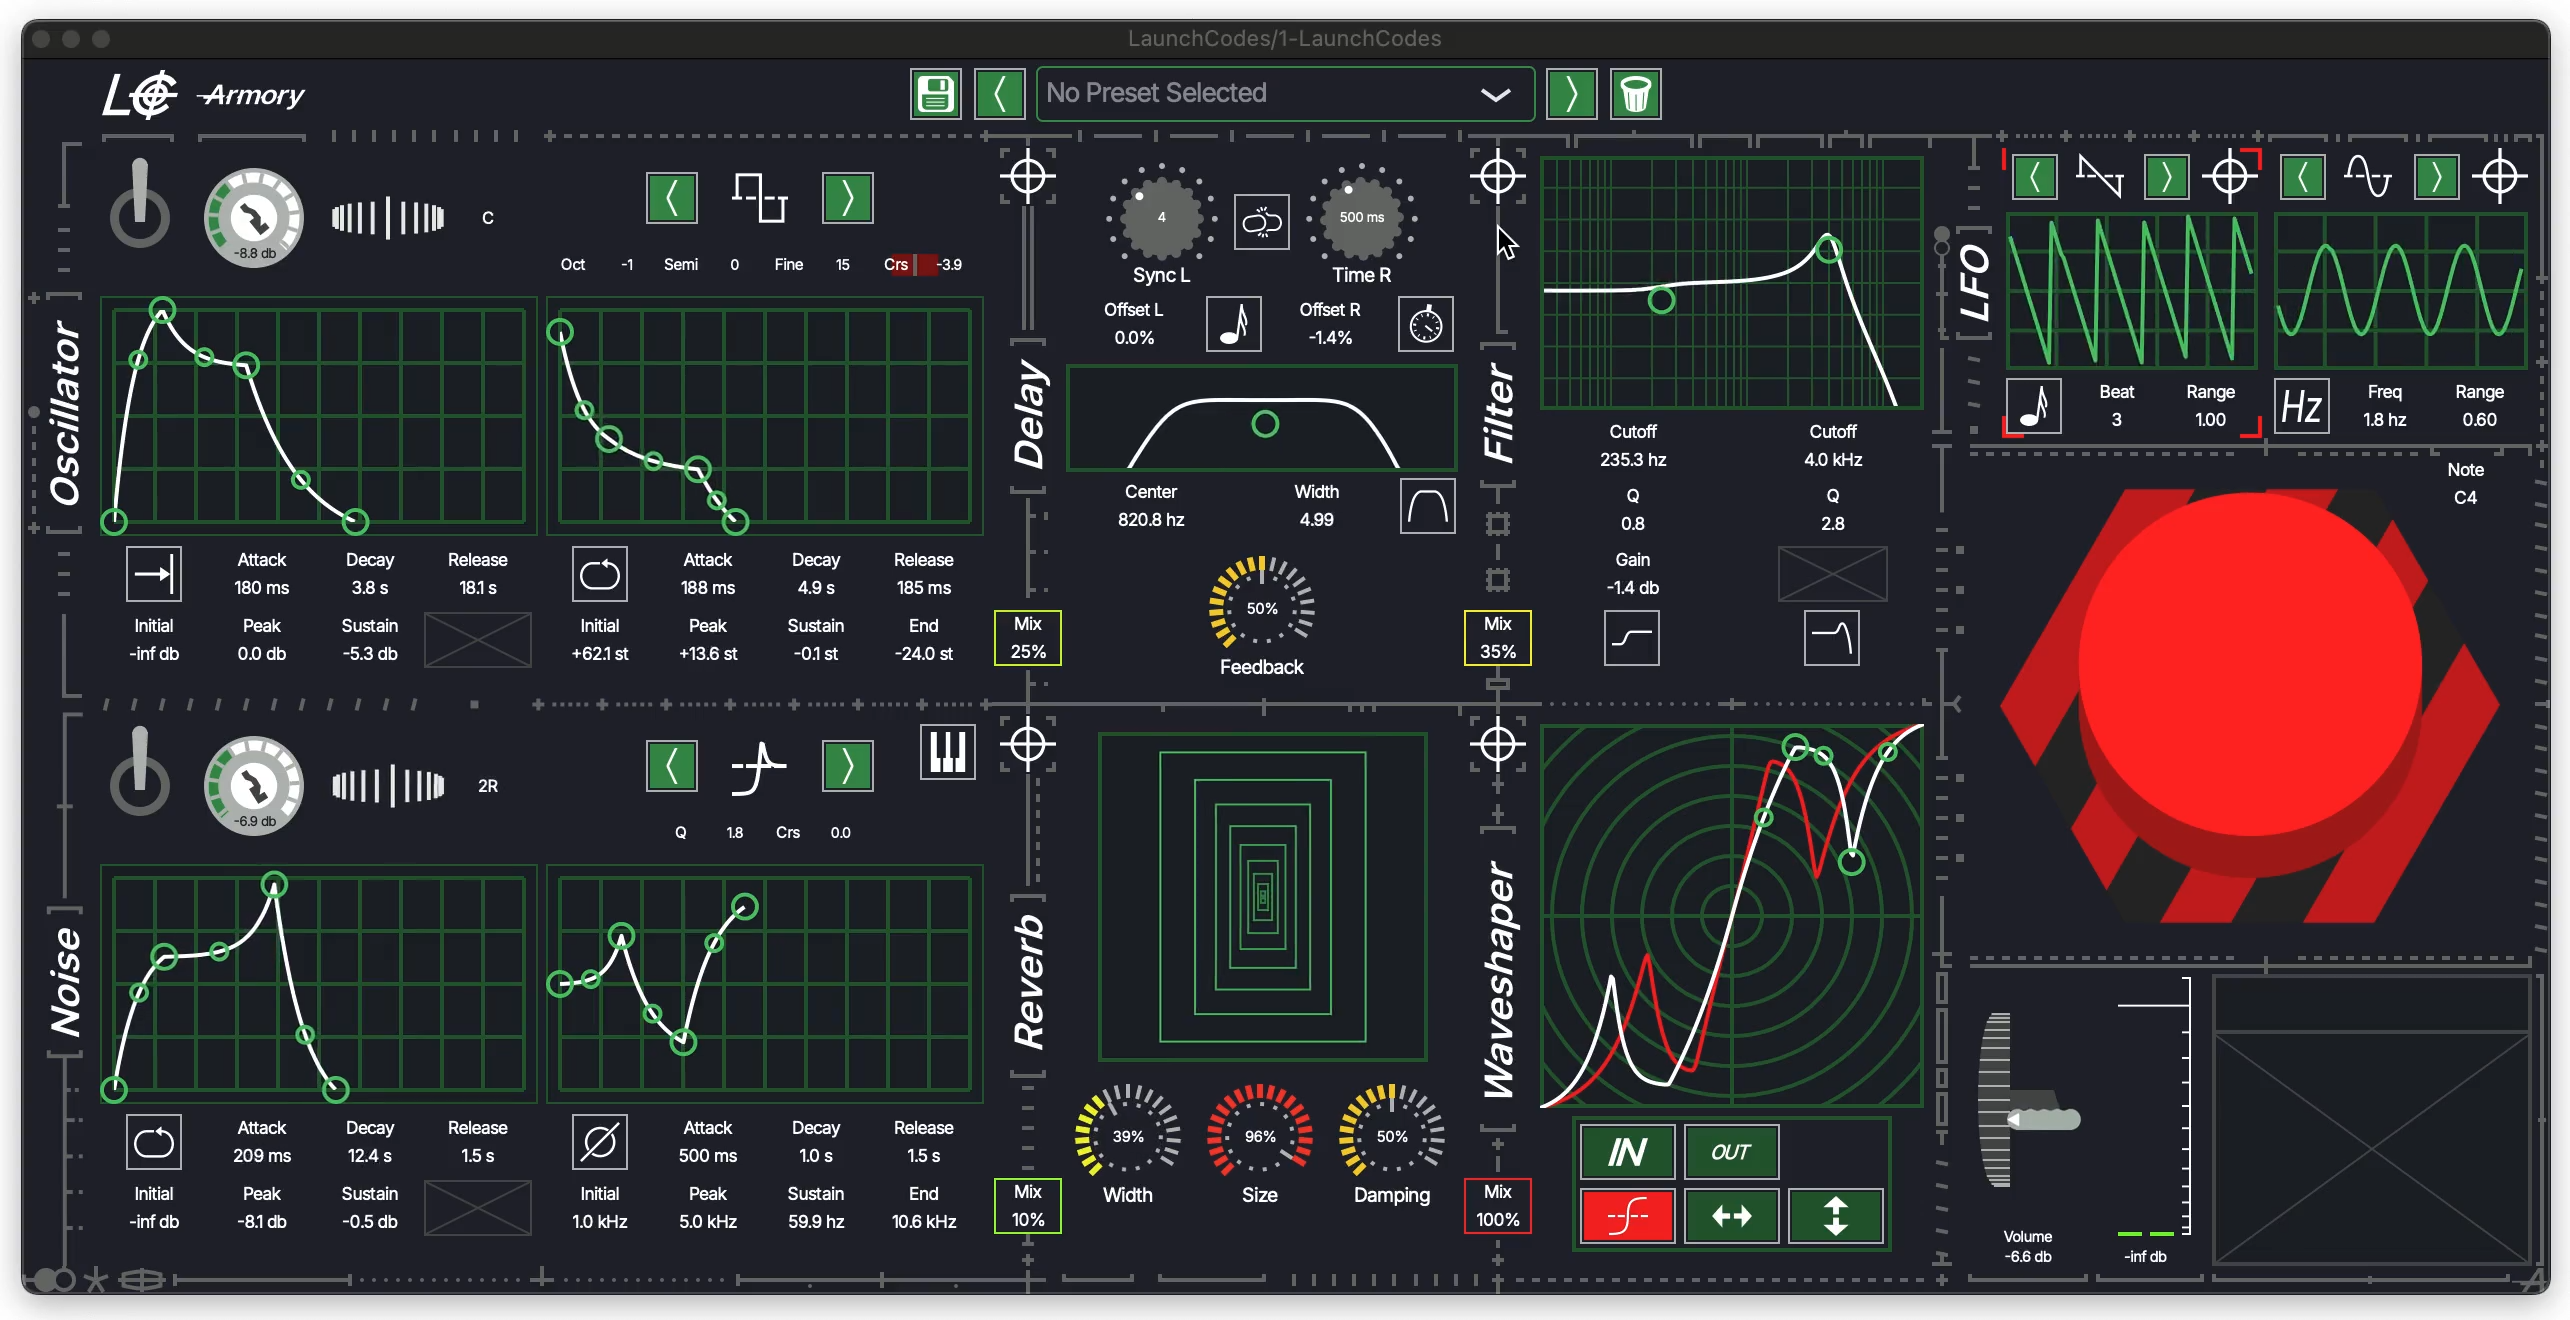
Task: Select next Noise filter type
Action: (848, 766)
